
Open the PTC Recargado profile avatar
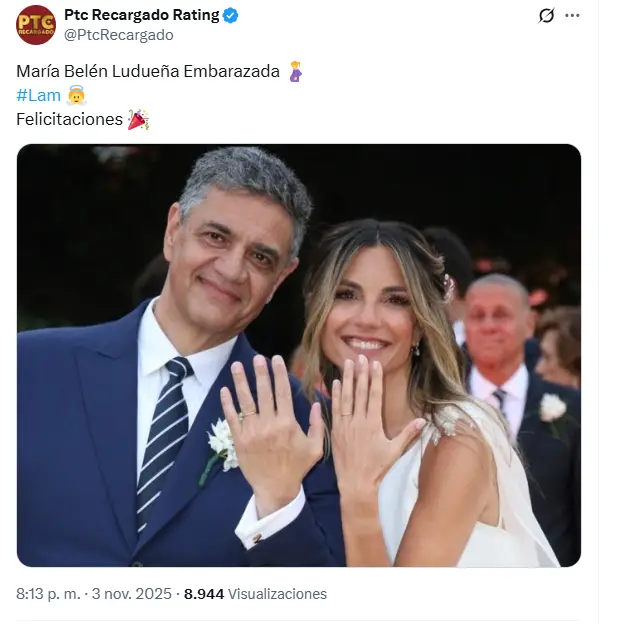pos(36,25)
